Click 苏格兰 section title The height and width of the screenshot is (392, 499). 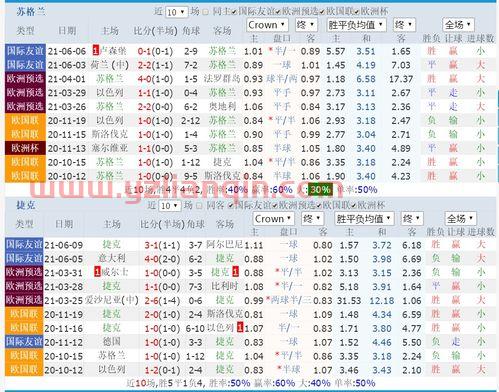[31, 12]
